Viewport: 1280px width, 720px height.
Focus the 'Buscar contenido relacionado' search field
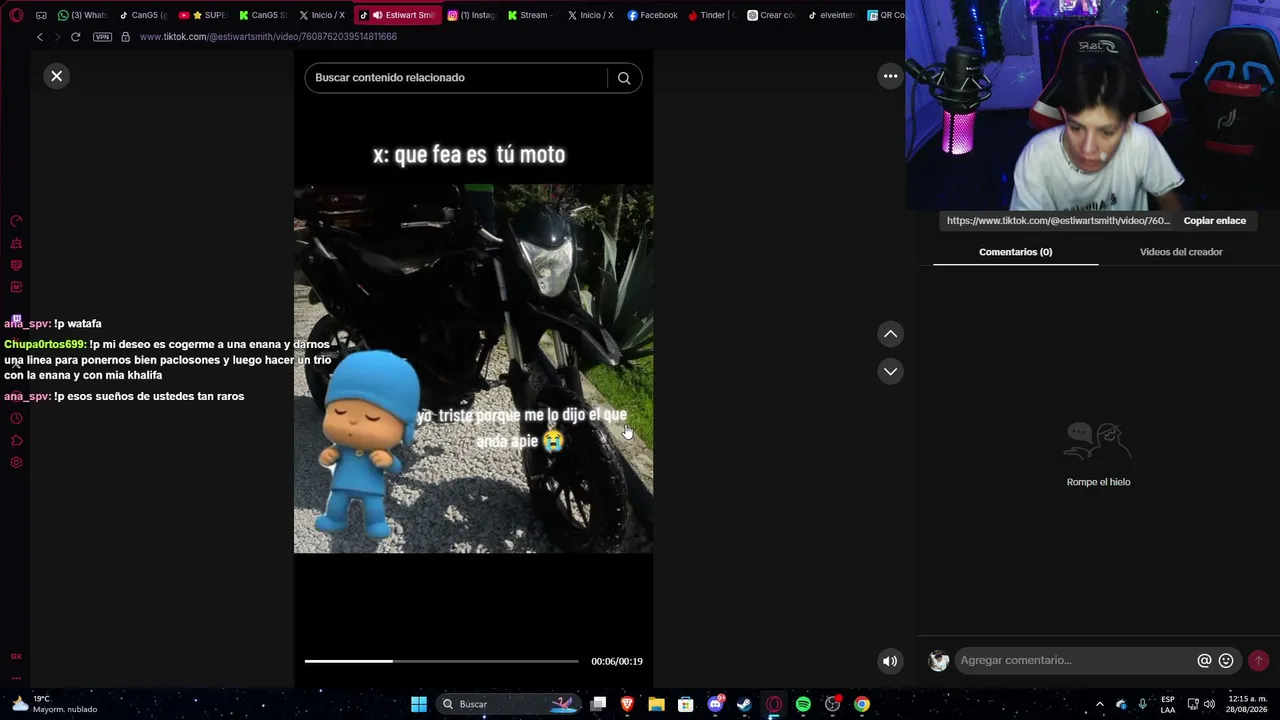(x=456, y=78)
